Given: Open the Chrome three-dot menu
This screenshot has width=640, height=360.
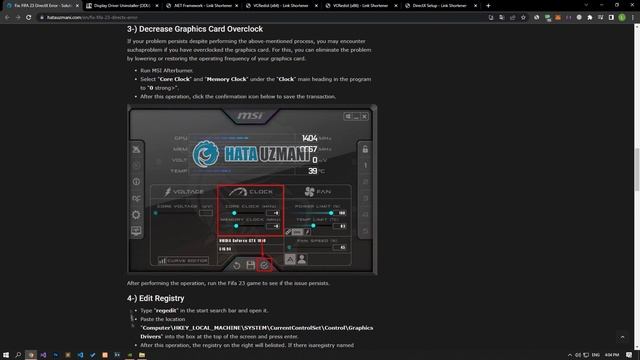Looking at the screenshot, I should point(633,18).
